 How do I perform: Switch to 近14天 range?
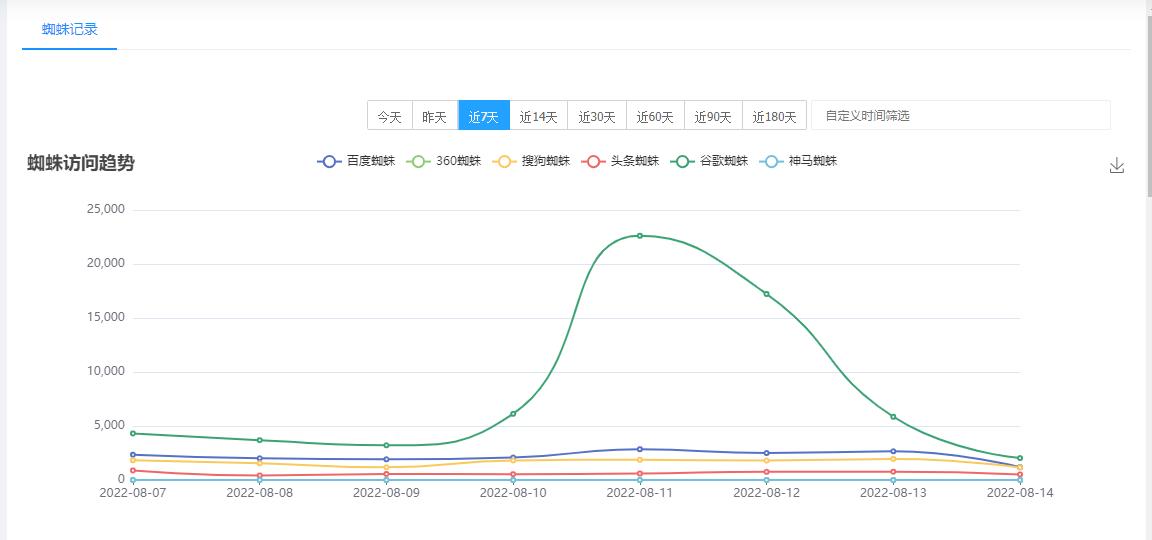539,116
